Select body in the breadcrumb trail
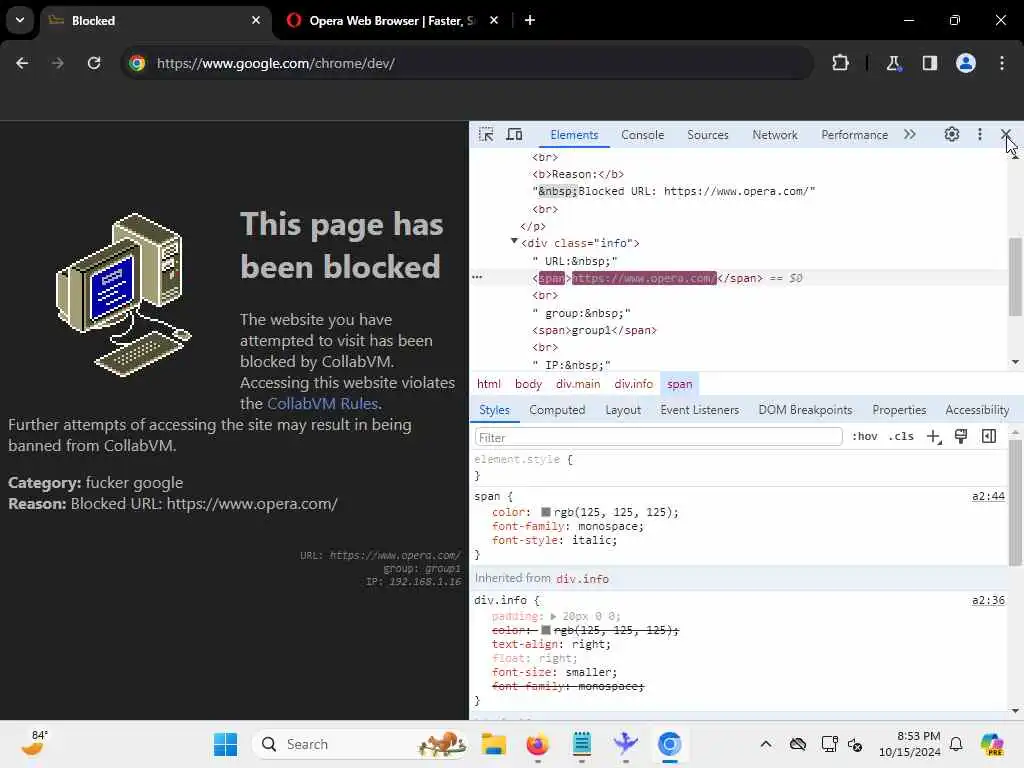 point(528,384)
